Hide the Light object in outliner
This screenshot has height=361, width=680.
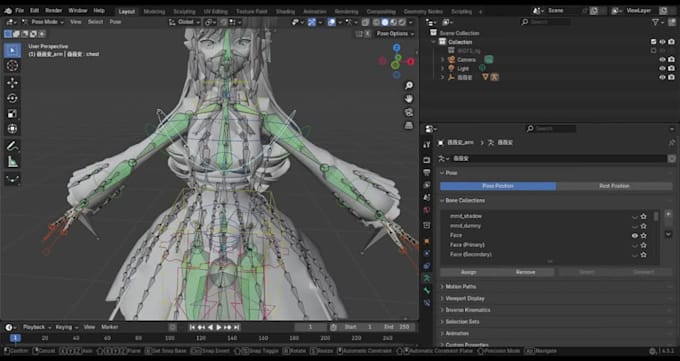(x=662, y=68)
